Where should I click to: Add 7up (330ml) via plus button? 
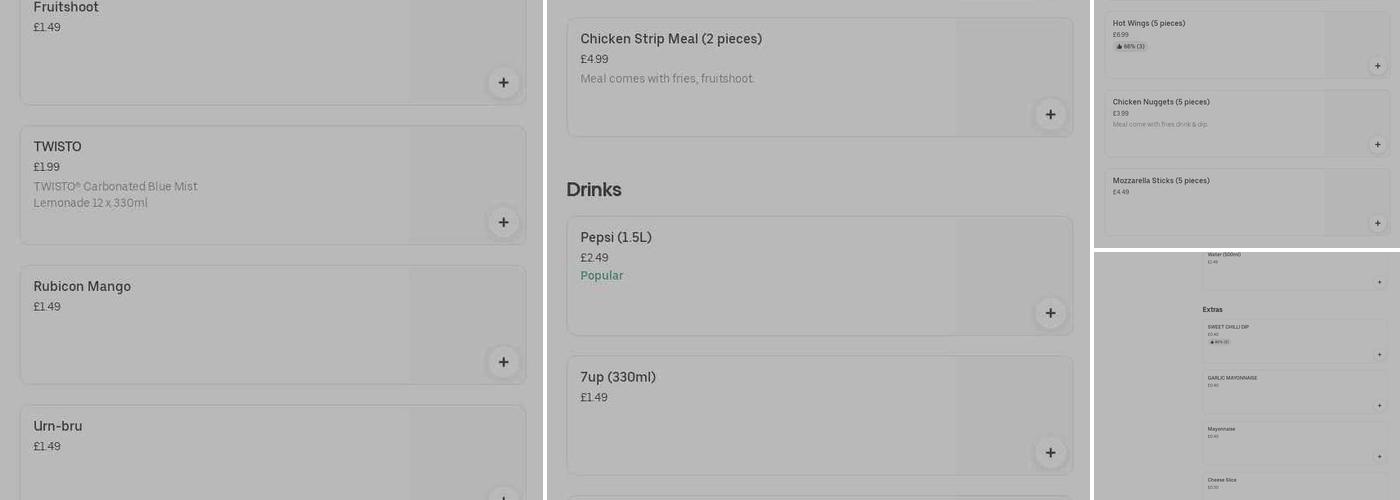(x=1050, y=453)
